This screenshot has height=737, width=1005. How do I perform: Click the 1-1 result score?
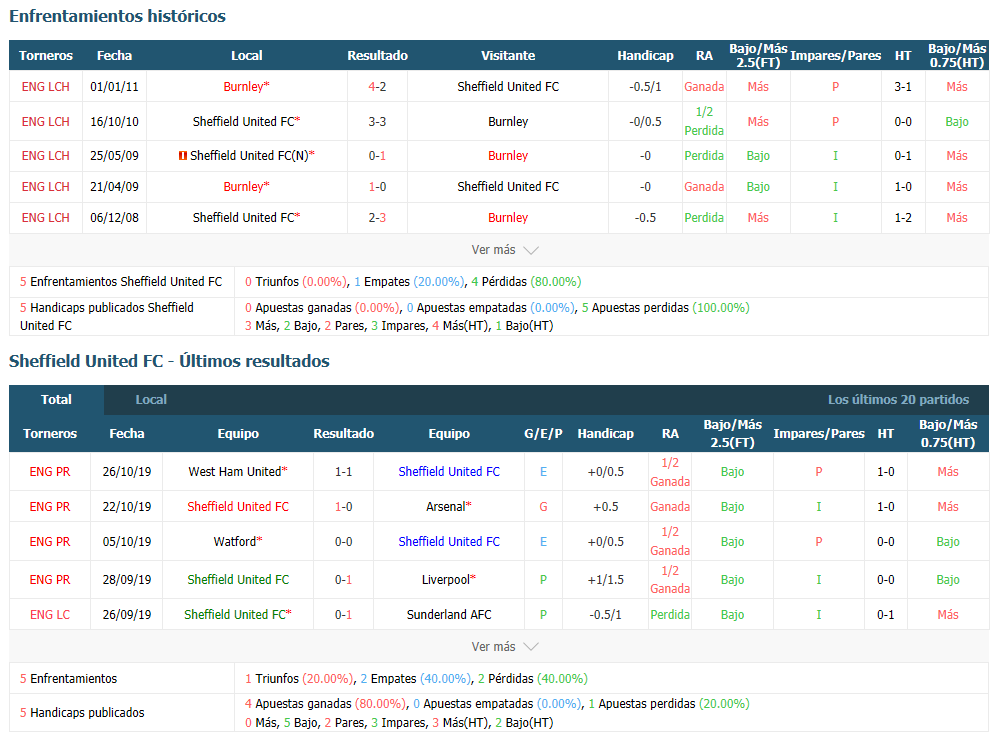344,472
